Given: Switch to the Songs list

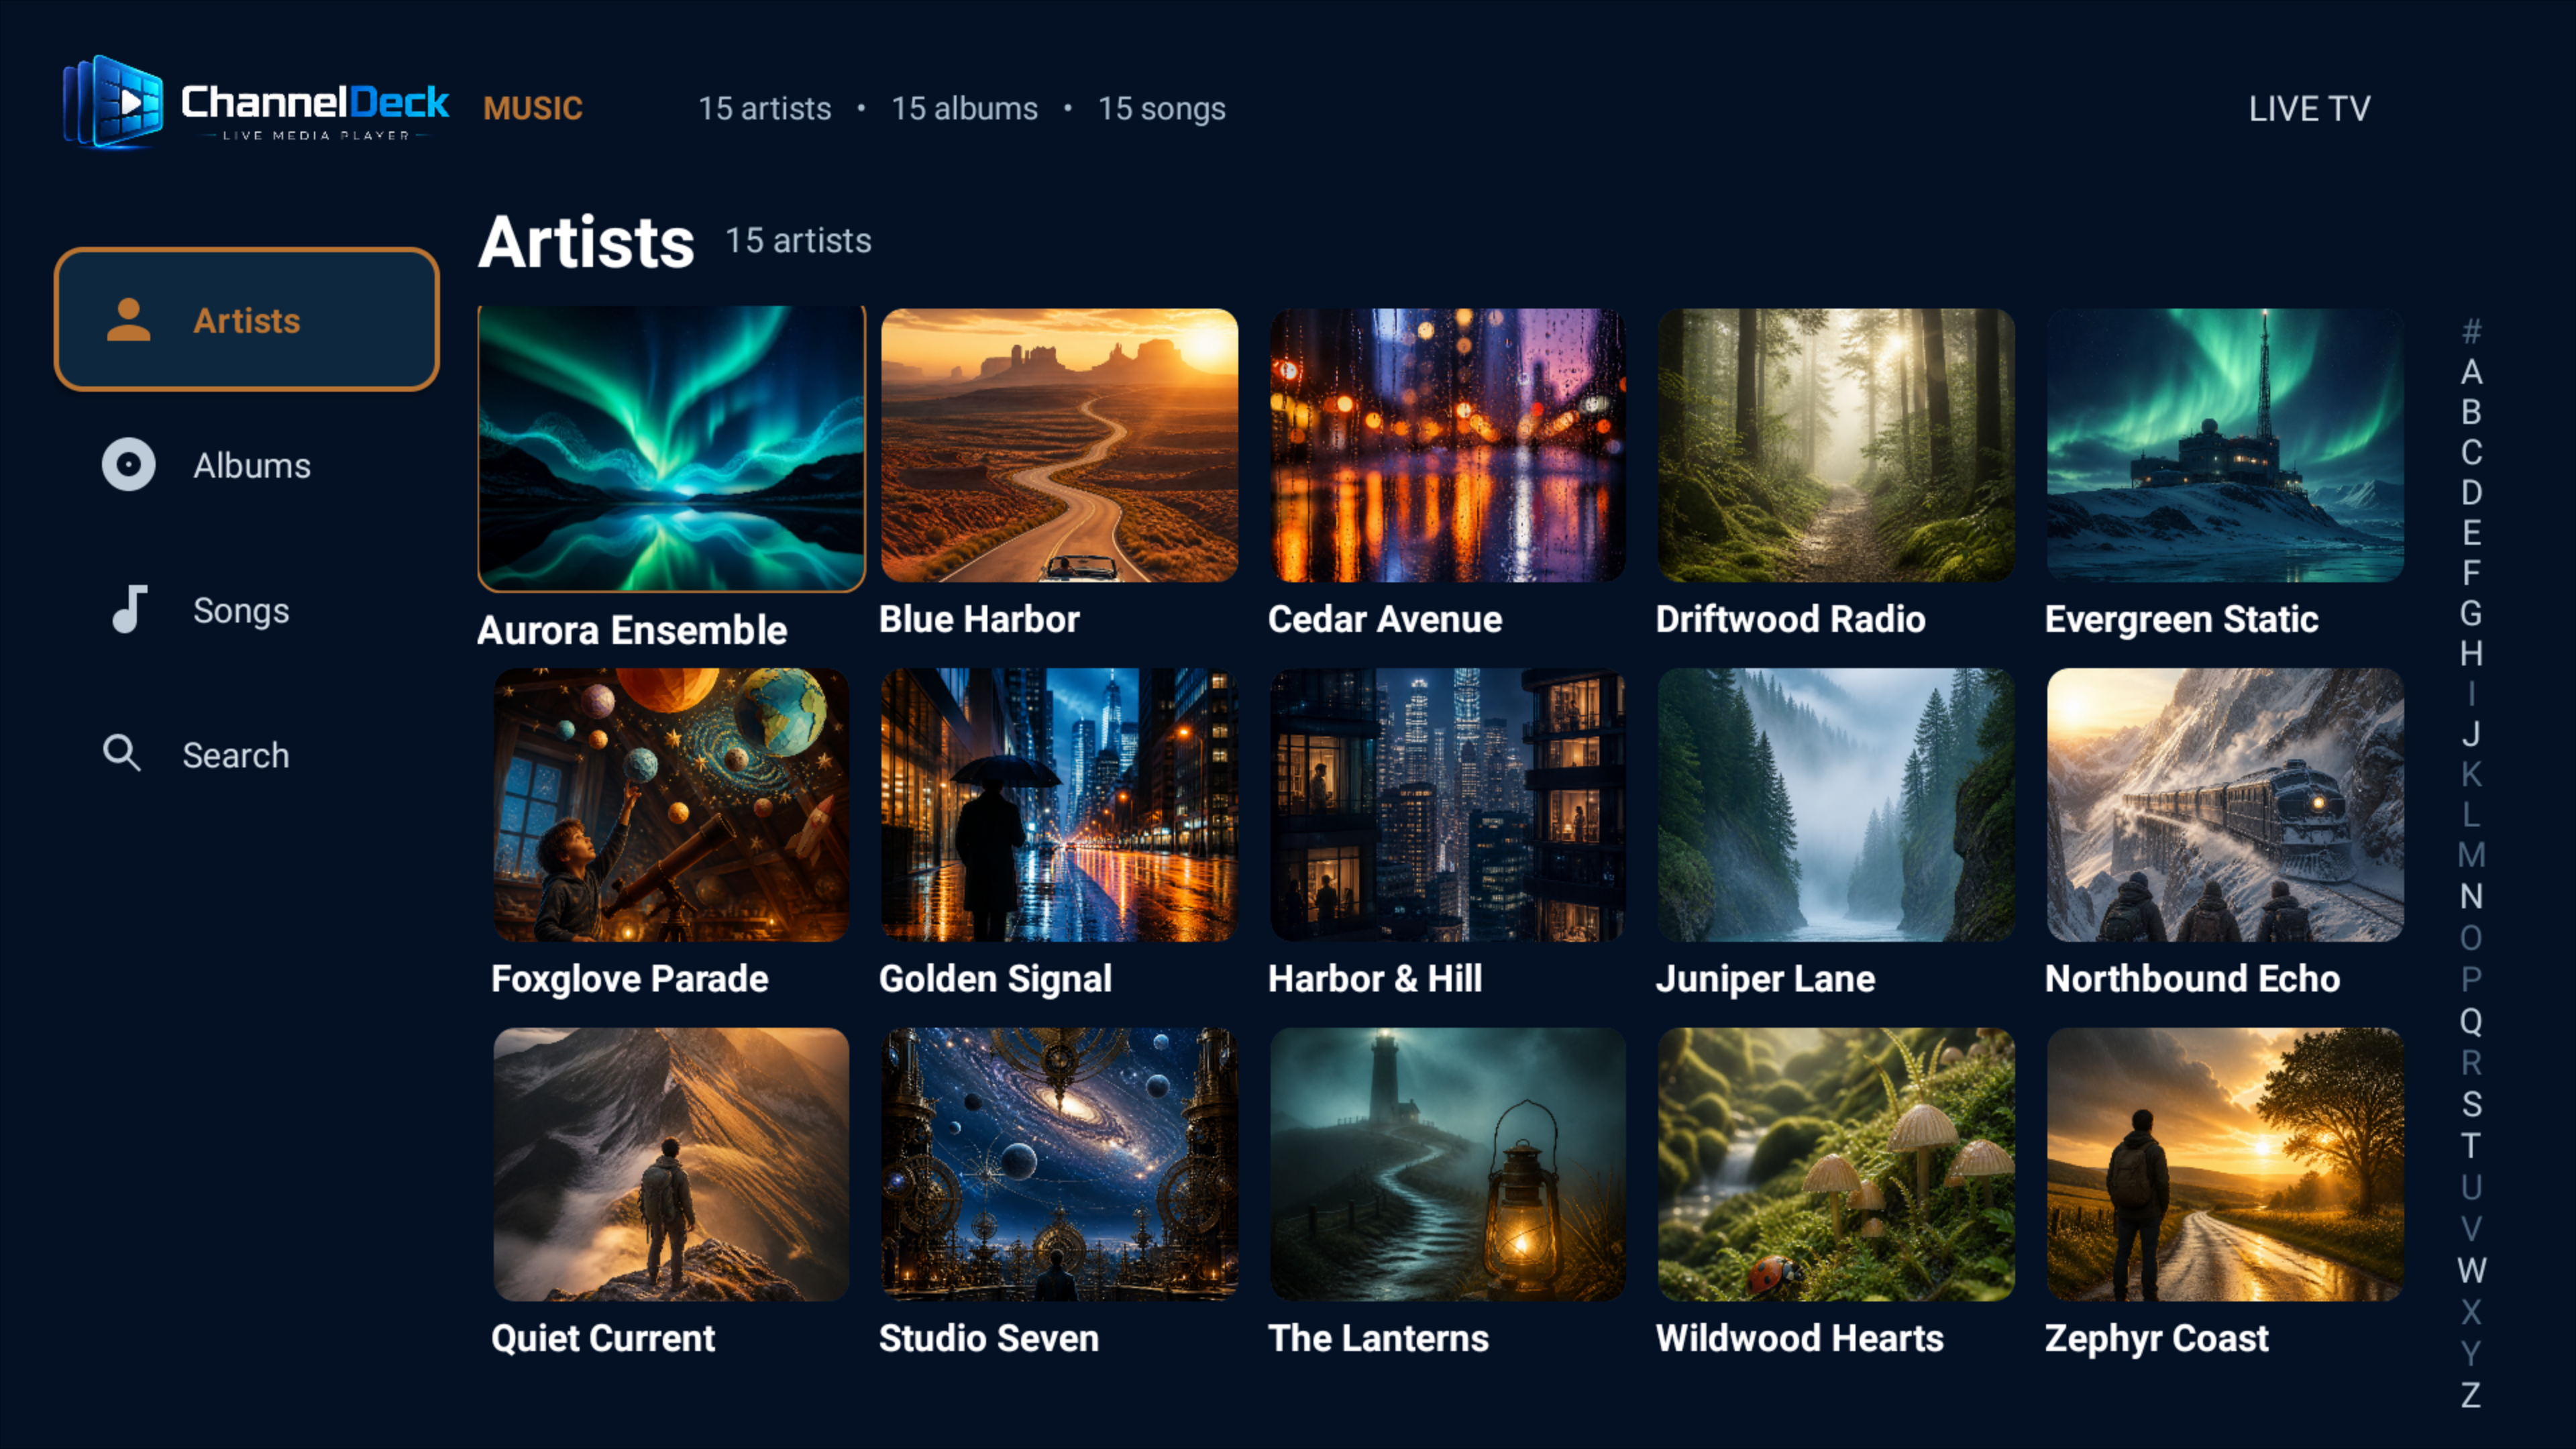Looking at the screenshot, I should [x=247, y=610].
